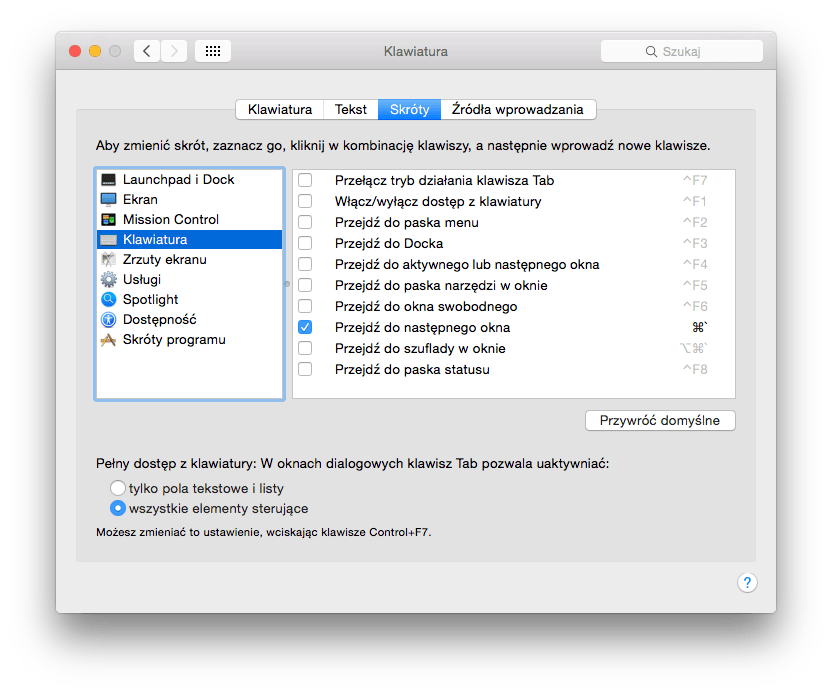The image size is (832, 693).
Task: Enable Przełącz tryb działania klawisza Tab checkbox
Action: coord(305,180)
